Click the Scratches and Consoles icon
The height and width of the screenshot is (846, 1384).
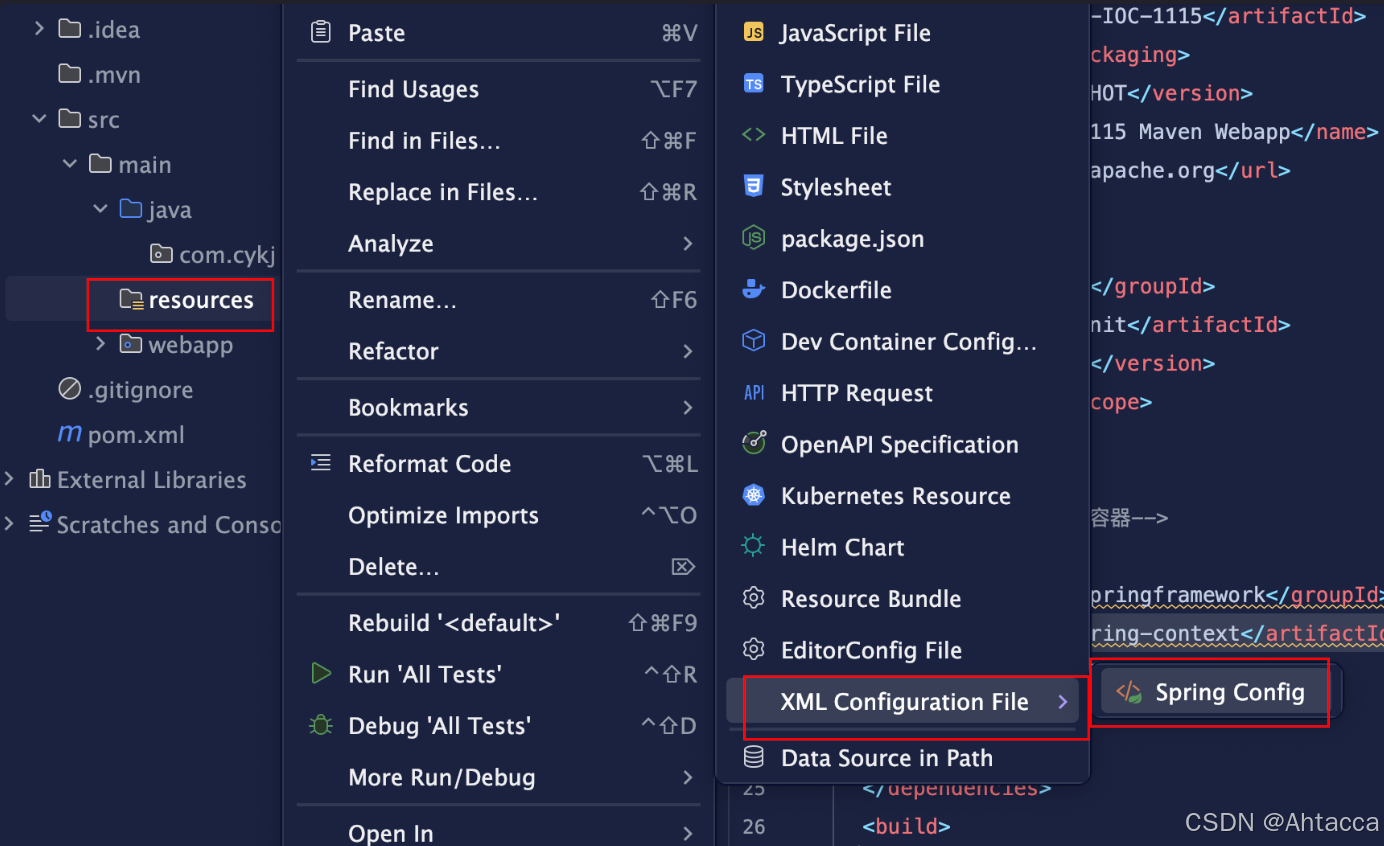pyautogui.click(x=40, y=524)
